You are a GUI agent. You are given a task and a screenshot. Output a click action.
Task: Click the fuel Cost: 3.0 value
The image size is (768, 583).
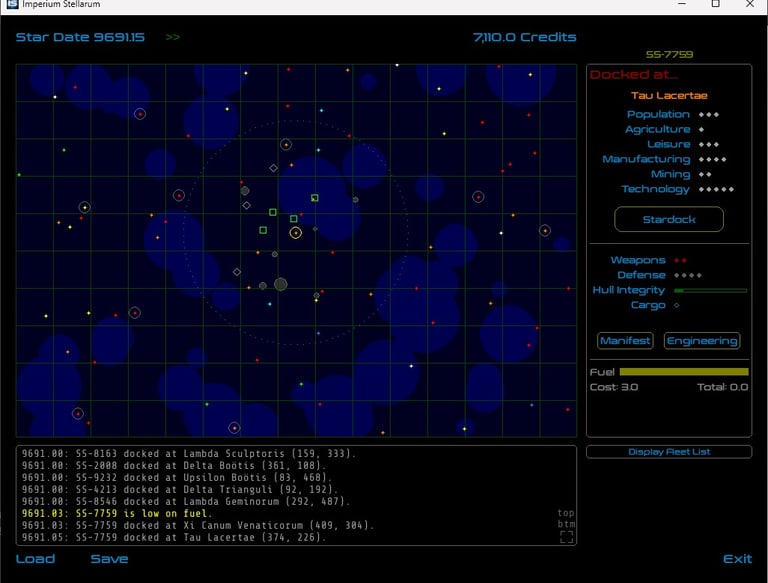614,387
